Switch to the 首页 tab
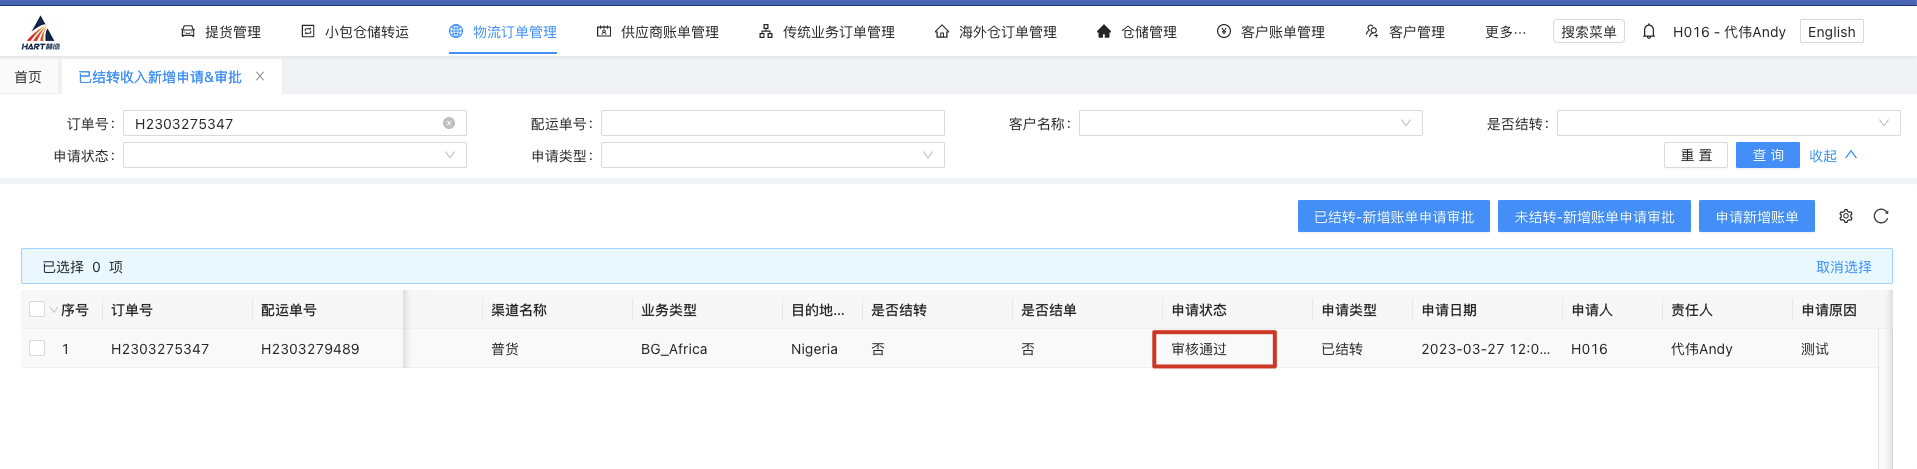Screen dimensions: 1917x469 tap(28, 77)
